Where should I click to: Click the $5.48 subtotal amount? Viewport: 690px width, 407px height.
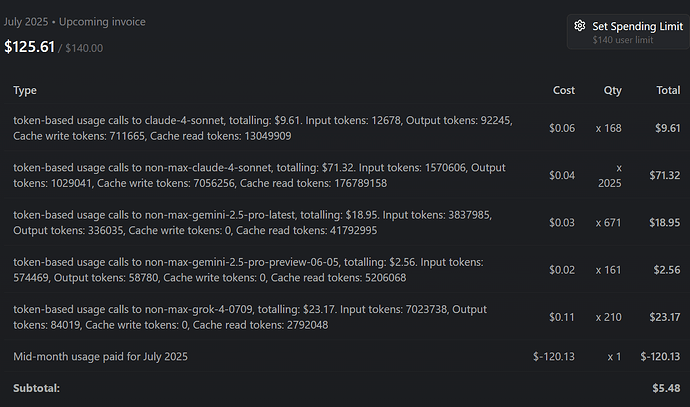pos(666,388)
